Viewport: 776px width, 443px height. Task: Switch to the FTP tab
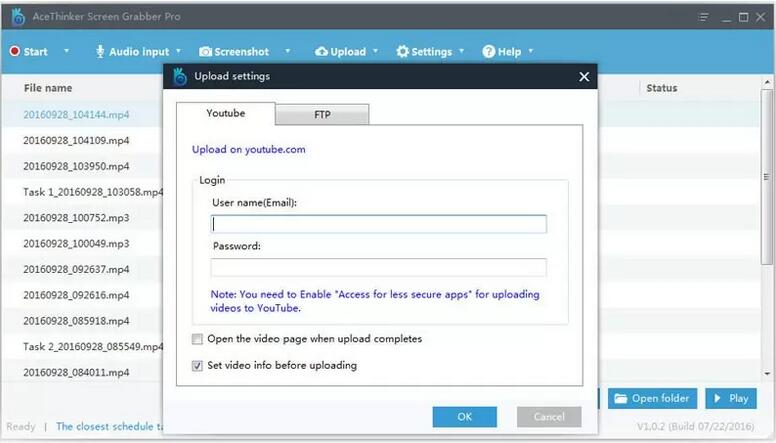[322, 114]
